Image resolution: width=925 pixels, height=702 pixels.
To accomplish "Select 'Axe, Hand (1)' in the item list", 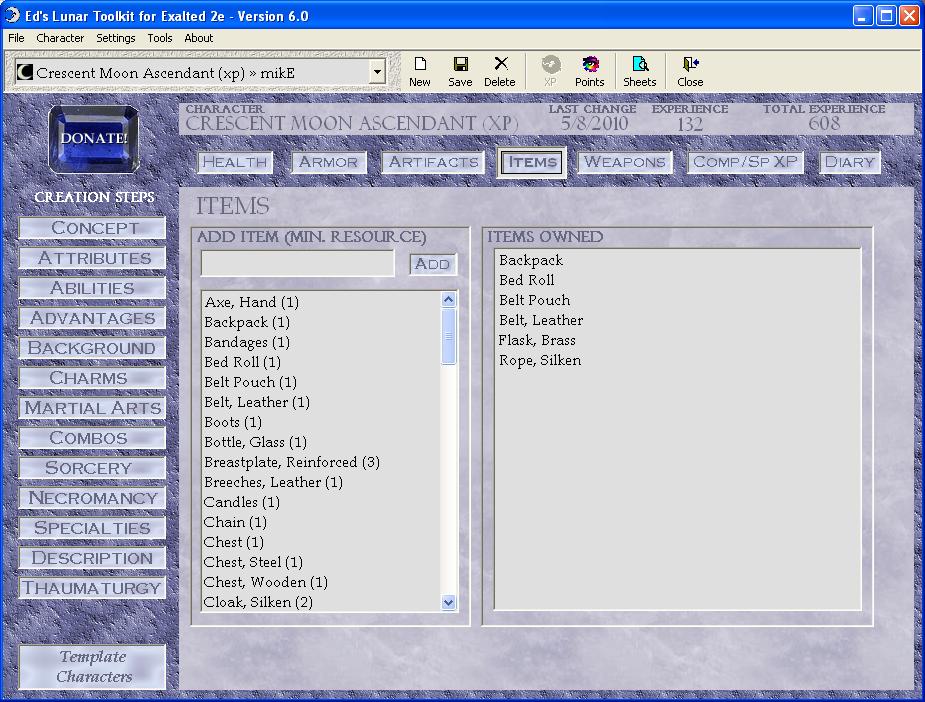I will [252, 303].
